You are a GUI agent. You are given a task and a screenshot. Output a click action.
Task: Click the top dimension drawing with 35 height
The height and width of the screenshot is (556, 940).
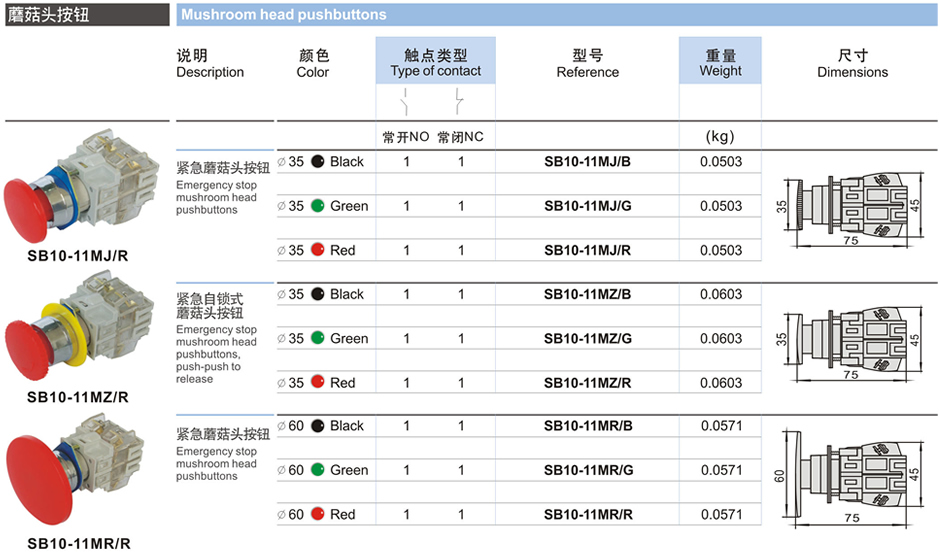(852, 204)
